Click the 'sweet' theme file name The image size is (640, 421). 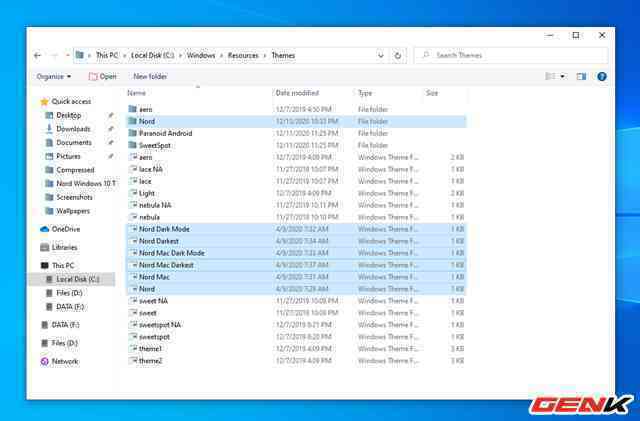tap(148, 313)
